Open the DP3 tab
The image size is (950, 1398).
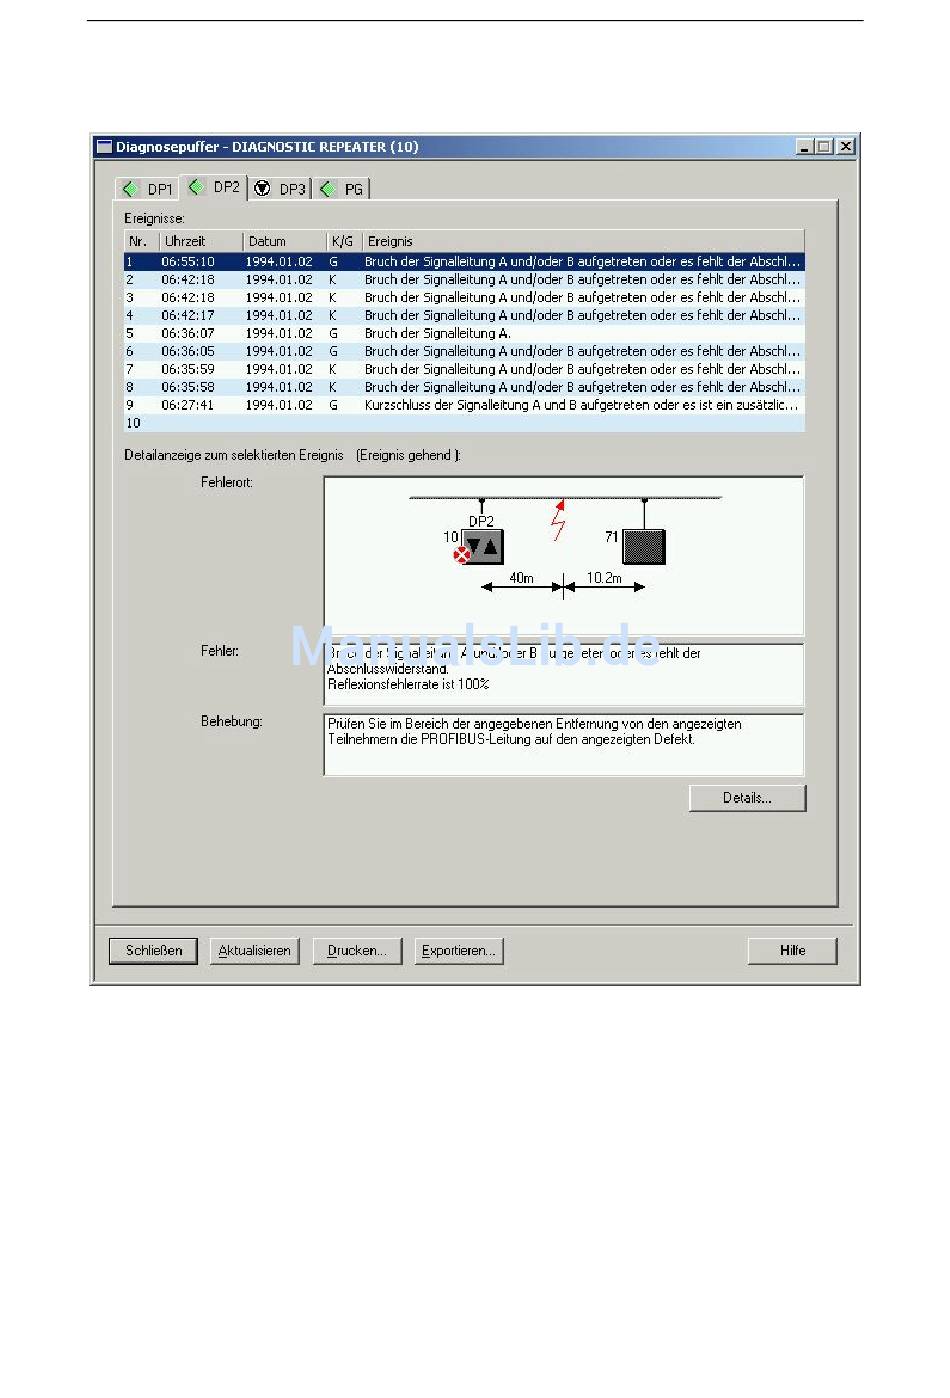point(280,189)
